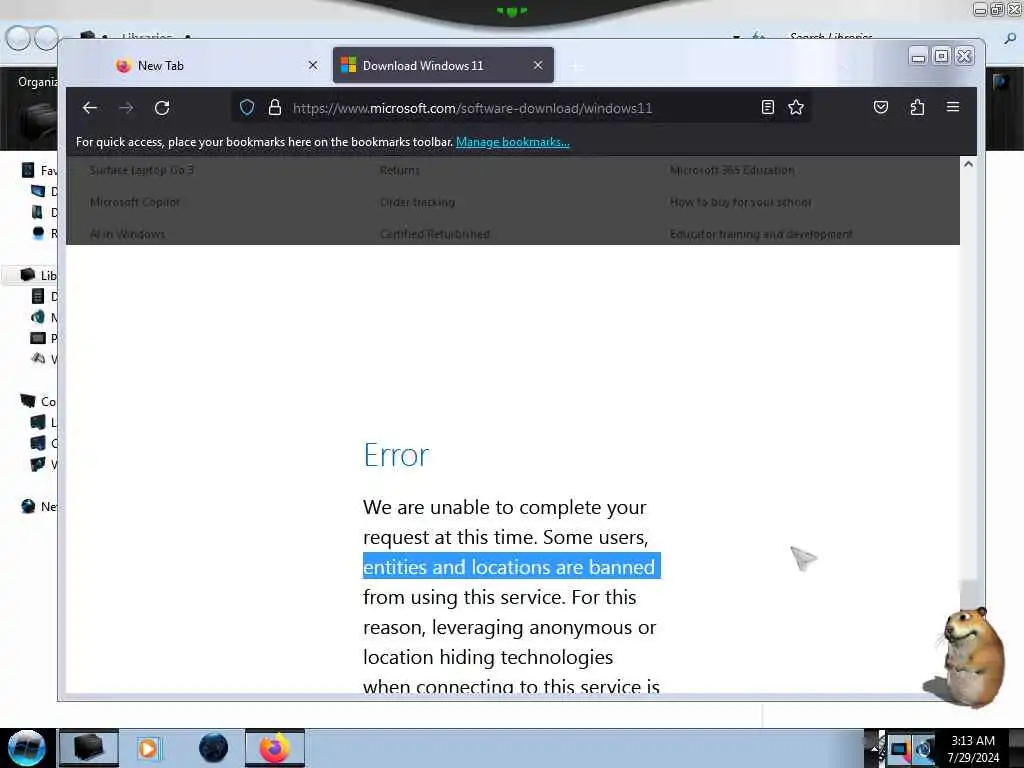Open the tracking protection shield icon
This screenshot has height=768, width=1024.
[247, 108]
